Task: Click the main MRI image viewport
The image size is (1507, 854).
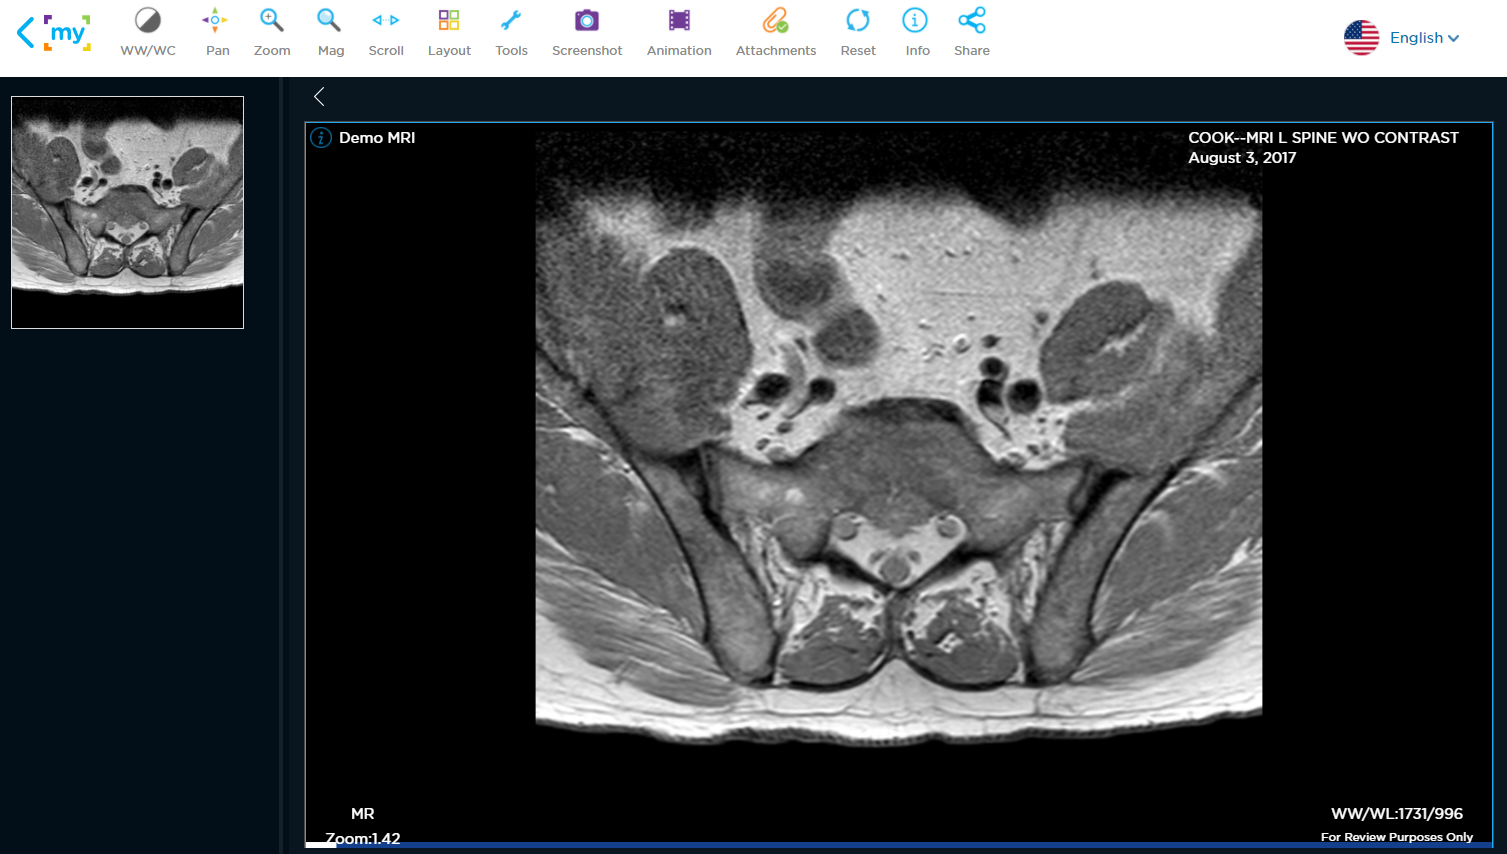Action: pyautogui.click(x=898, y=485)
